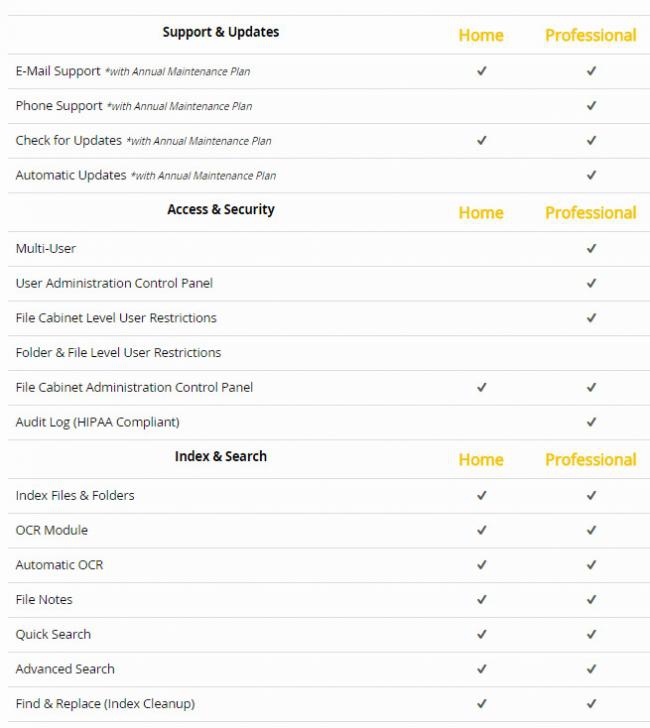Click Home checkmark for File Cabinet Administration
This screenshot has width=650, height=728.
pyautogui.click(x=481, y=387)
